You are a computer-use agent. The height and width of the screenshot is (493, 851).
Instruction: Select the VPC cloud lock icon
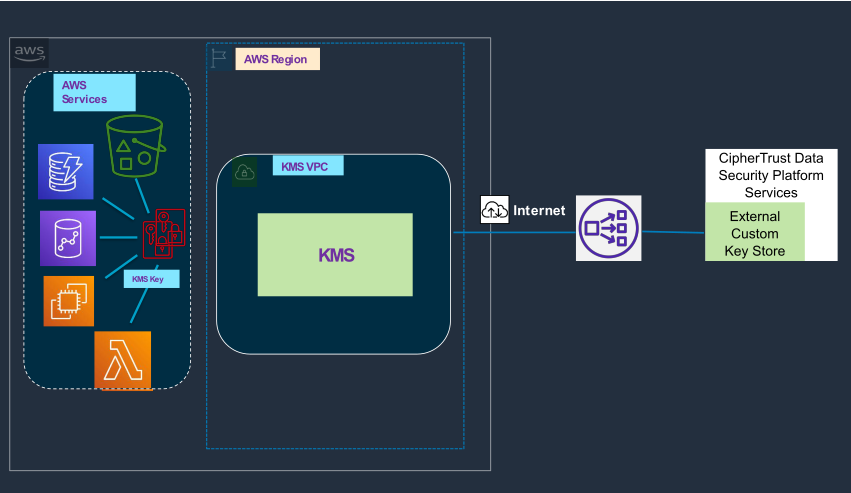(244, 173)
